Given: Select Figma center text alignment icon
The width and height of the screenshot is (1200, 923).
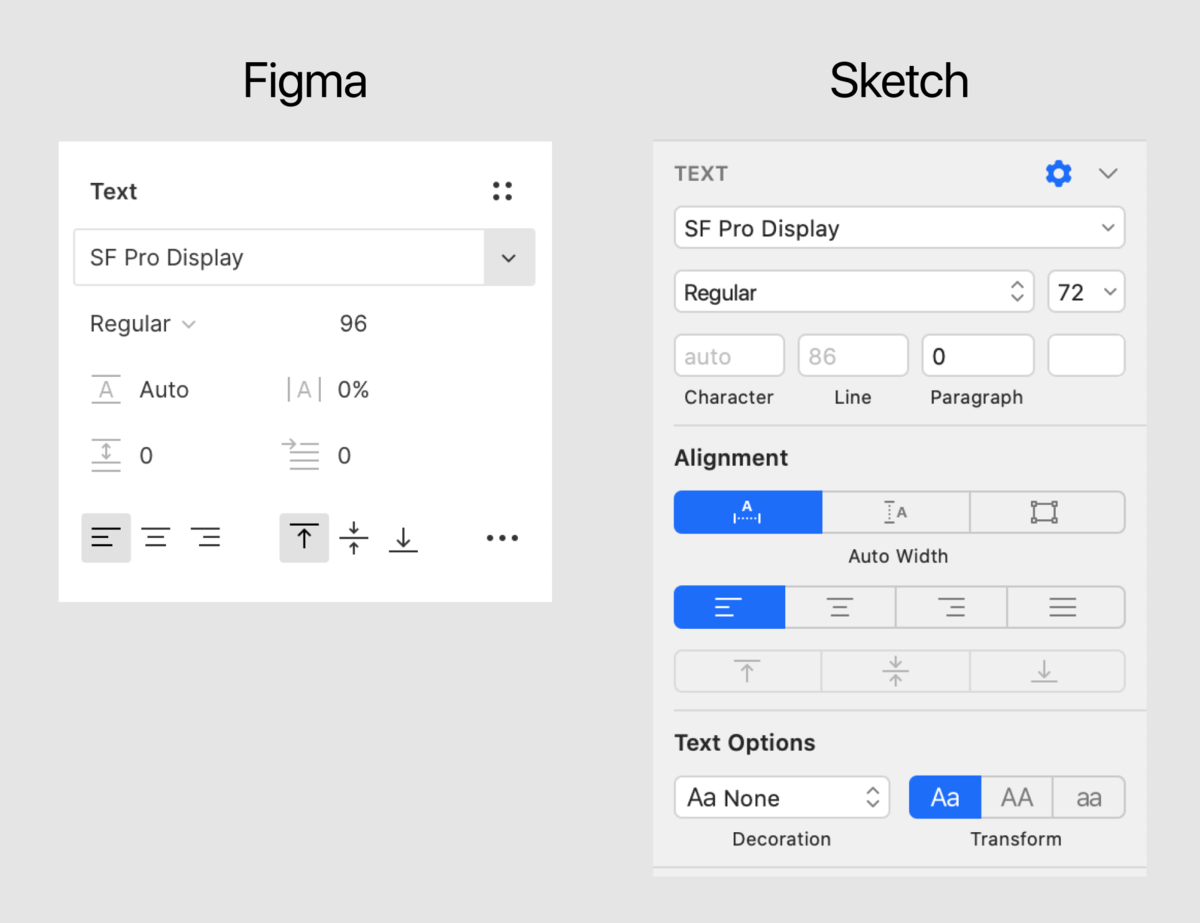Looking at the screenshot, I should [x=155, y=538].
